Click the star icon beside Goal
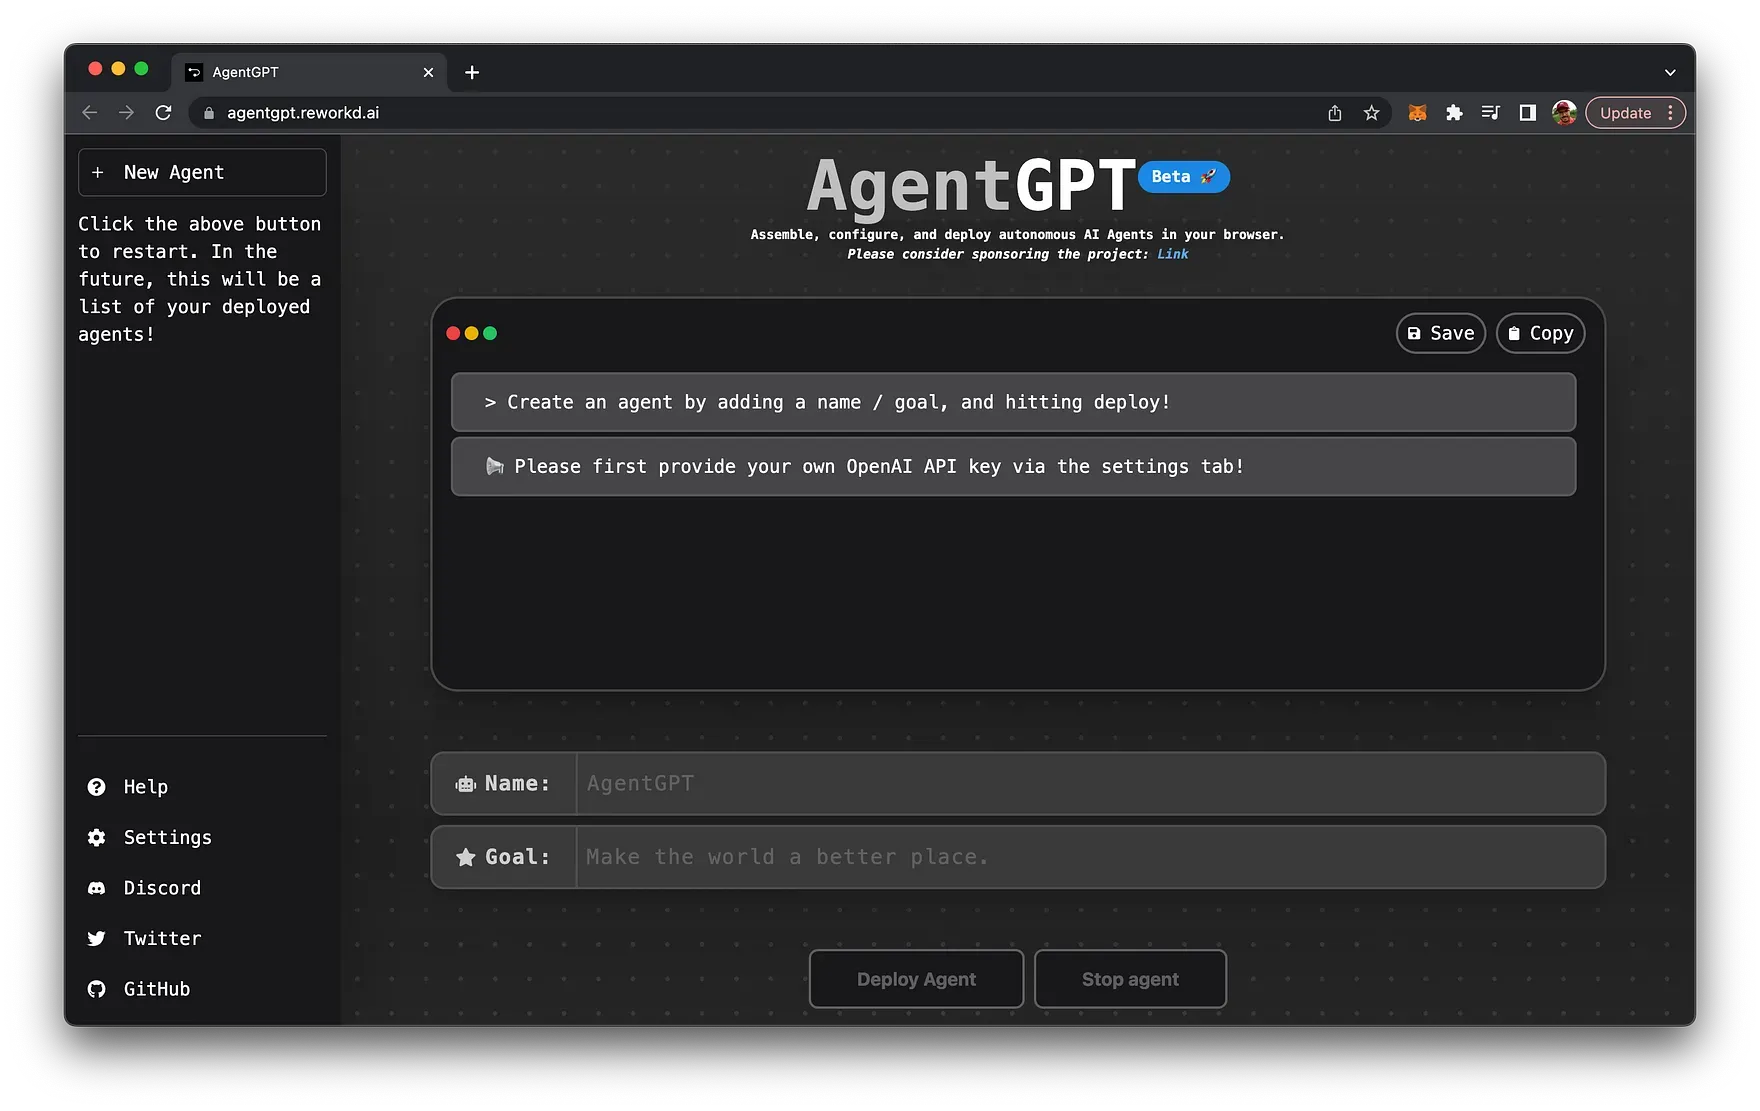Image resolution: width=1760 pixels, height=1111 pixels. (465, 857)
